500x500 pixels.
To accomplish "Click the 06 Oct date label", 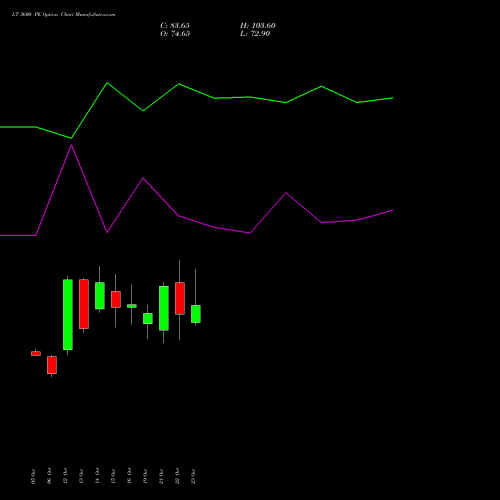I will point(49,476).
